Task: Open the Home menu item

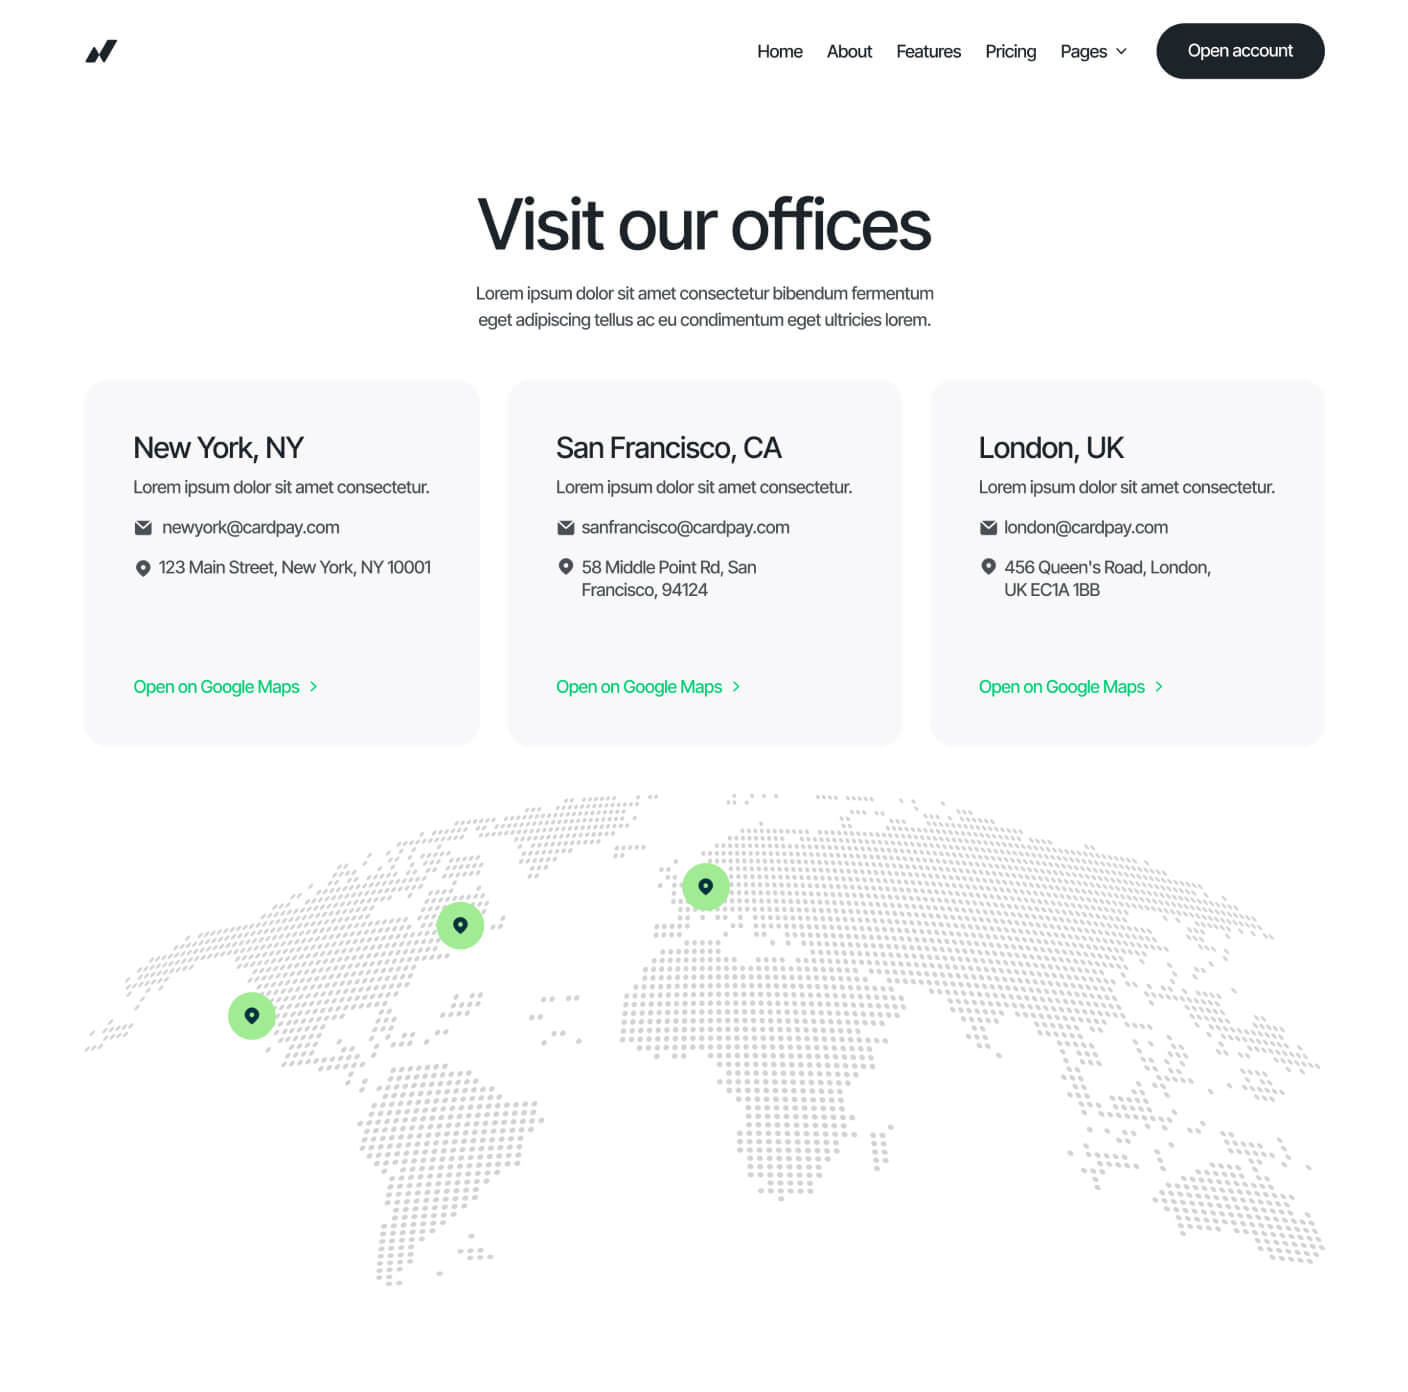Action: (x=779, y=51)
